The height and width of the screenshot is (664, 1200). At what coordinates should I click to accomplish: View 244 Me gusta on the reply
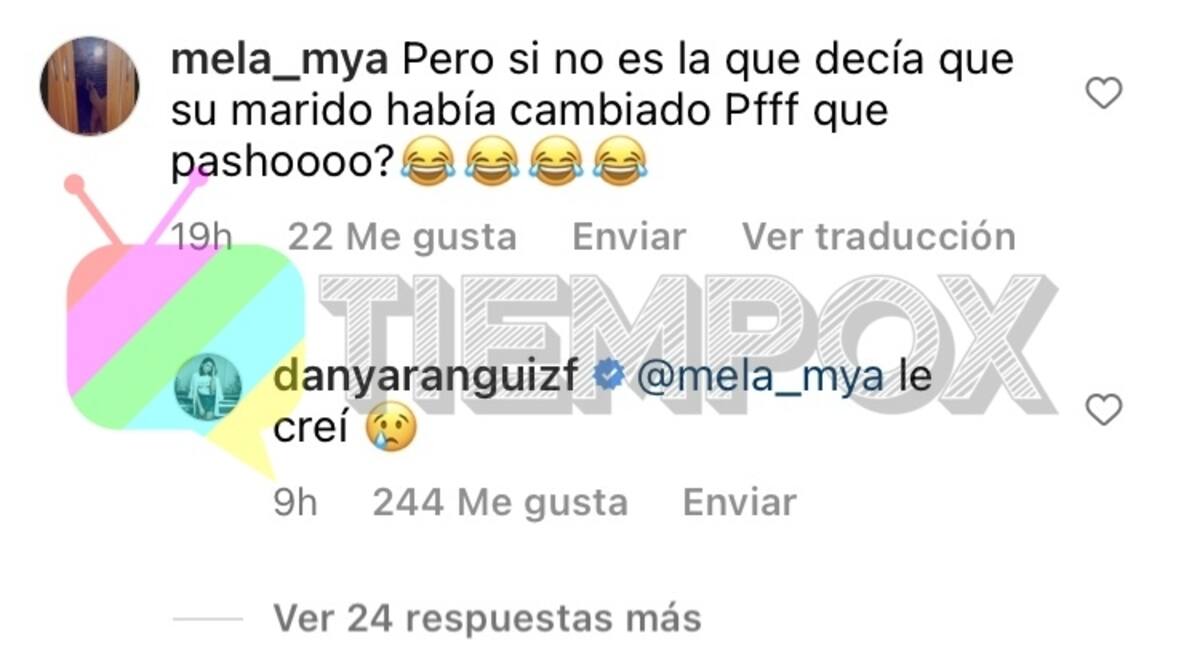[x=500, y=502]
